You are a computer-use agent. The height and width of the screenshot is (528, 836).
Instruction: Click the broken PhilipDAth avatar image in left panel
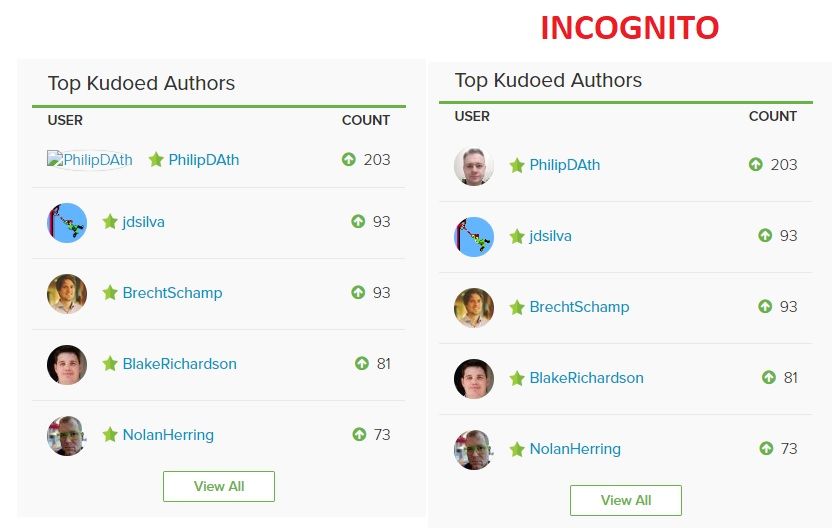[90, 159]
